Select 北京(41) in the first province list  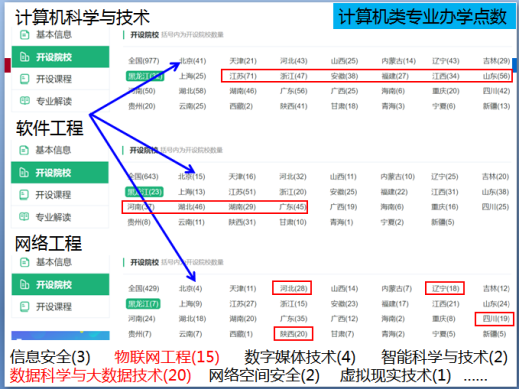pyautogui.click(x=193, y=61)
